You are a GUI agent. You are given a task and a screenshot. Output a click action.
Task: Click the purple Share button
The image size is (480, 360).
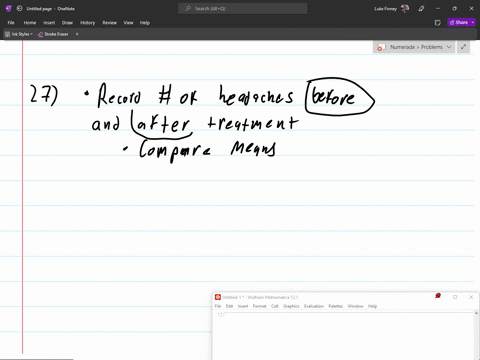(459, 22)
